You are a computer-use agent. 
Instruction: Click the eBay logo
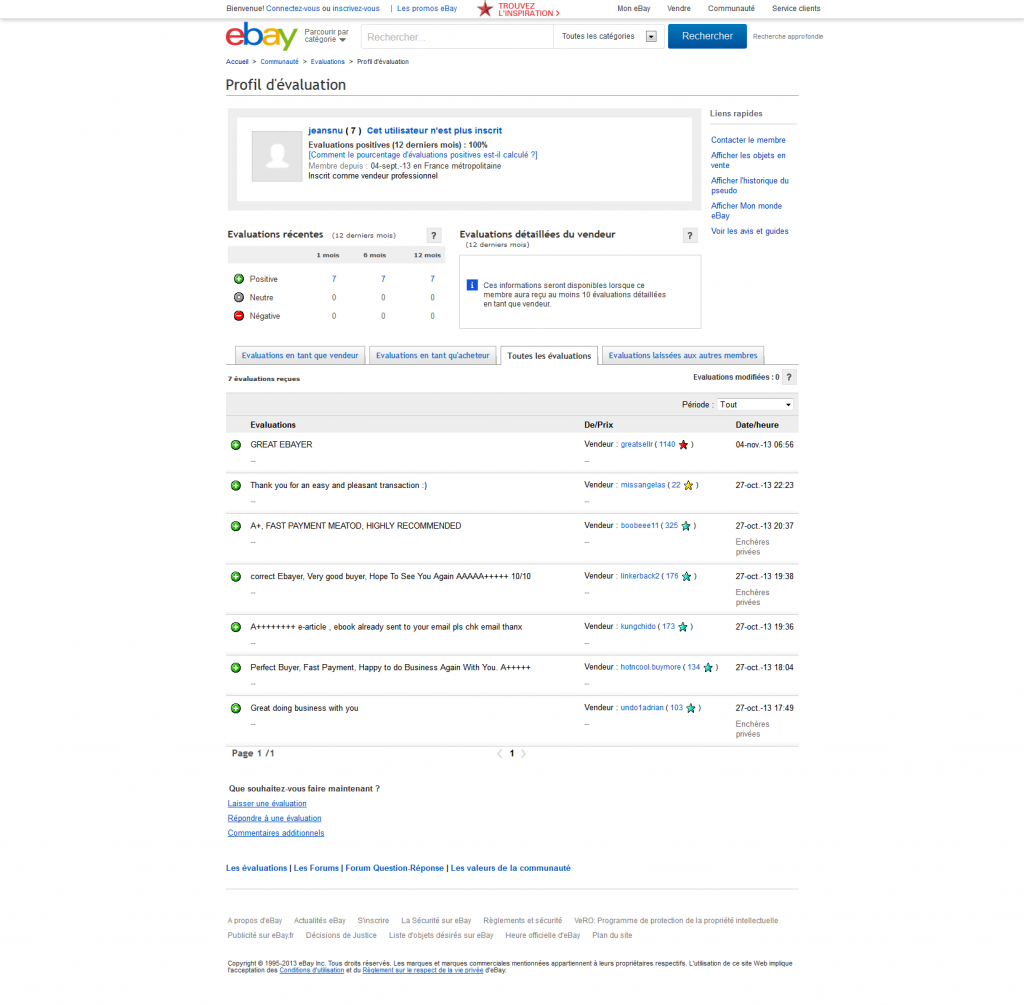click(x=261, y=37)
